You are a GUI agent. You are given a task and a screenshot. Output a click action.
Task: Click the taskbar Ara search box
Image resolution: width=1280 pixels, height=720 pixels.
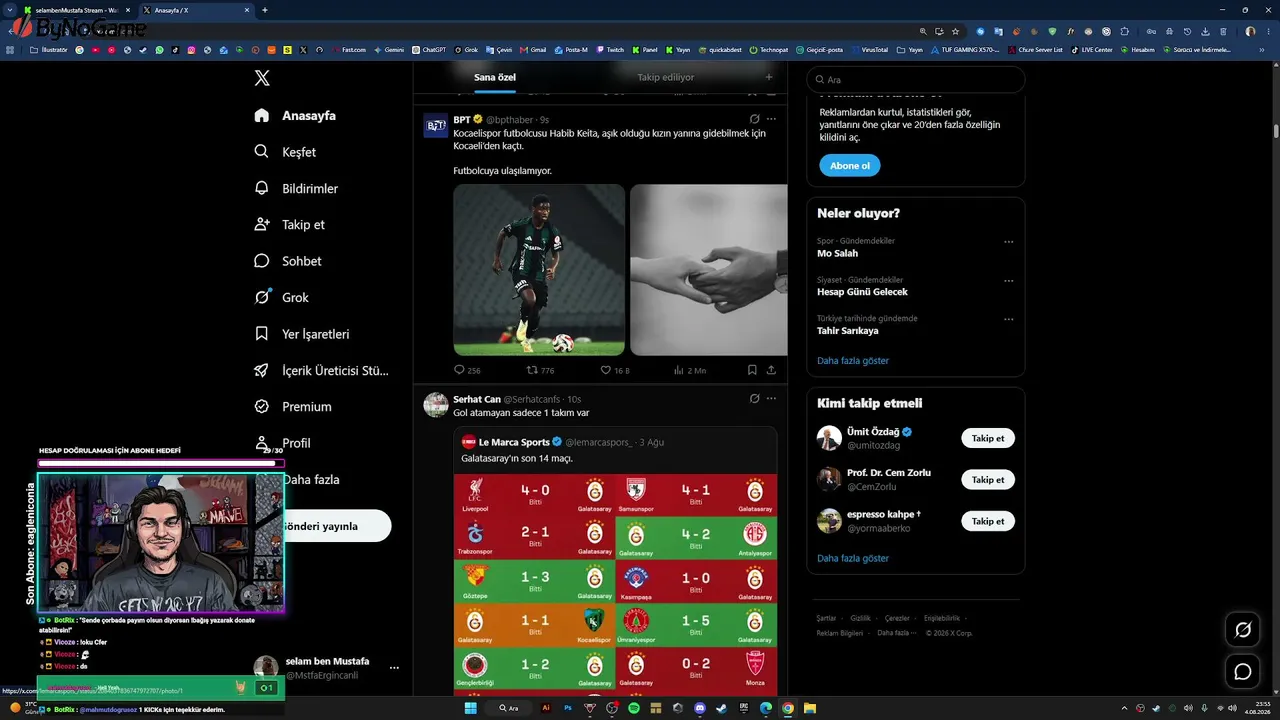click(x=510, y=708)
